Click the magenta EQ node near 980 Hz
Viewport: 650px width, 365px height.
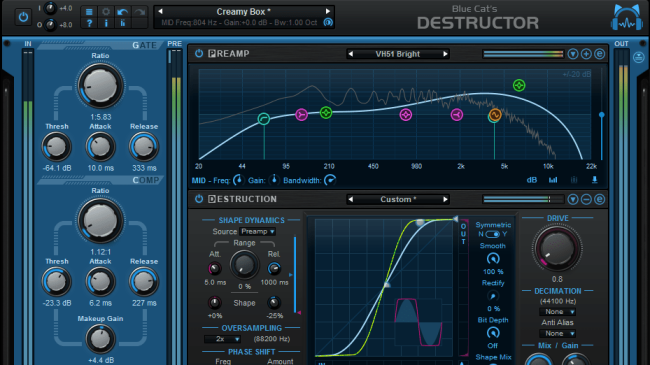tap(405, 115)
